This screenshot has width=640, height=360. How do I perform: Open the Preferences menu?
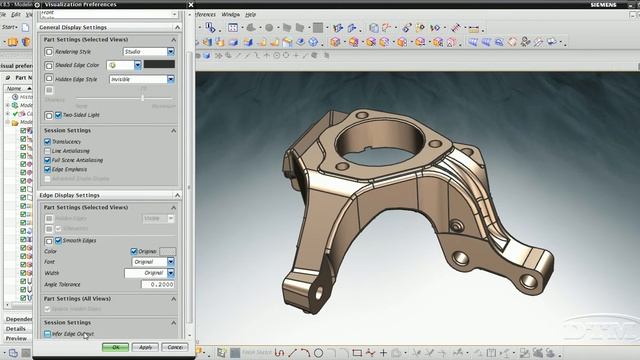click(206, 14)
